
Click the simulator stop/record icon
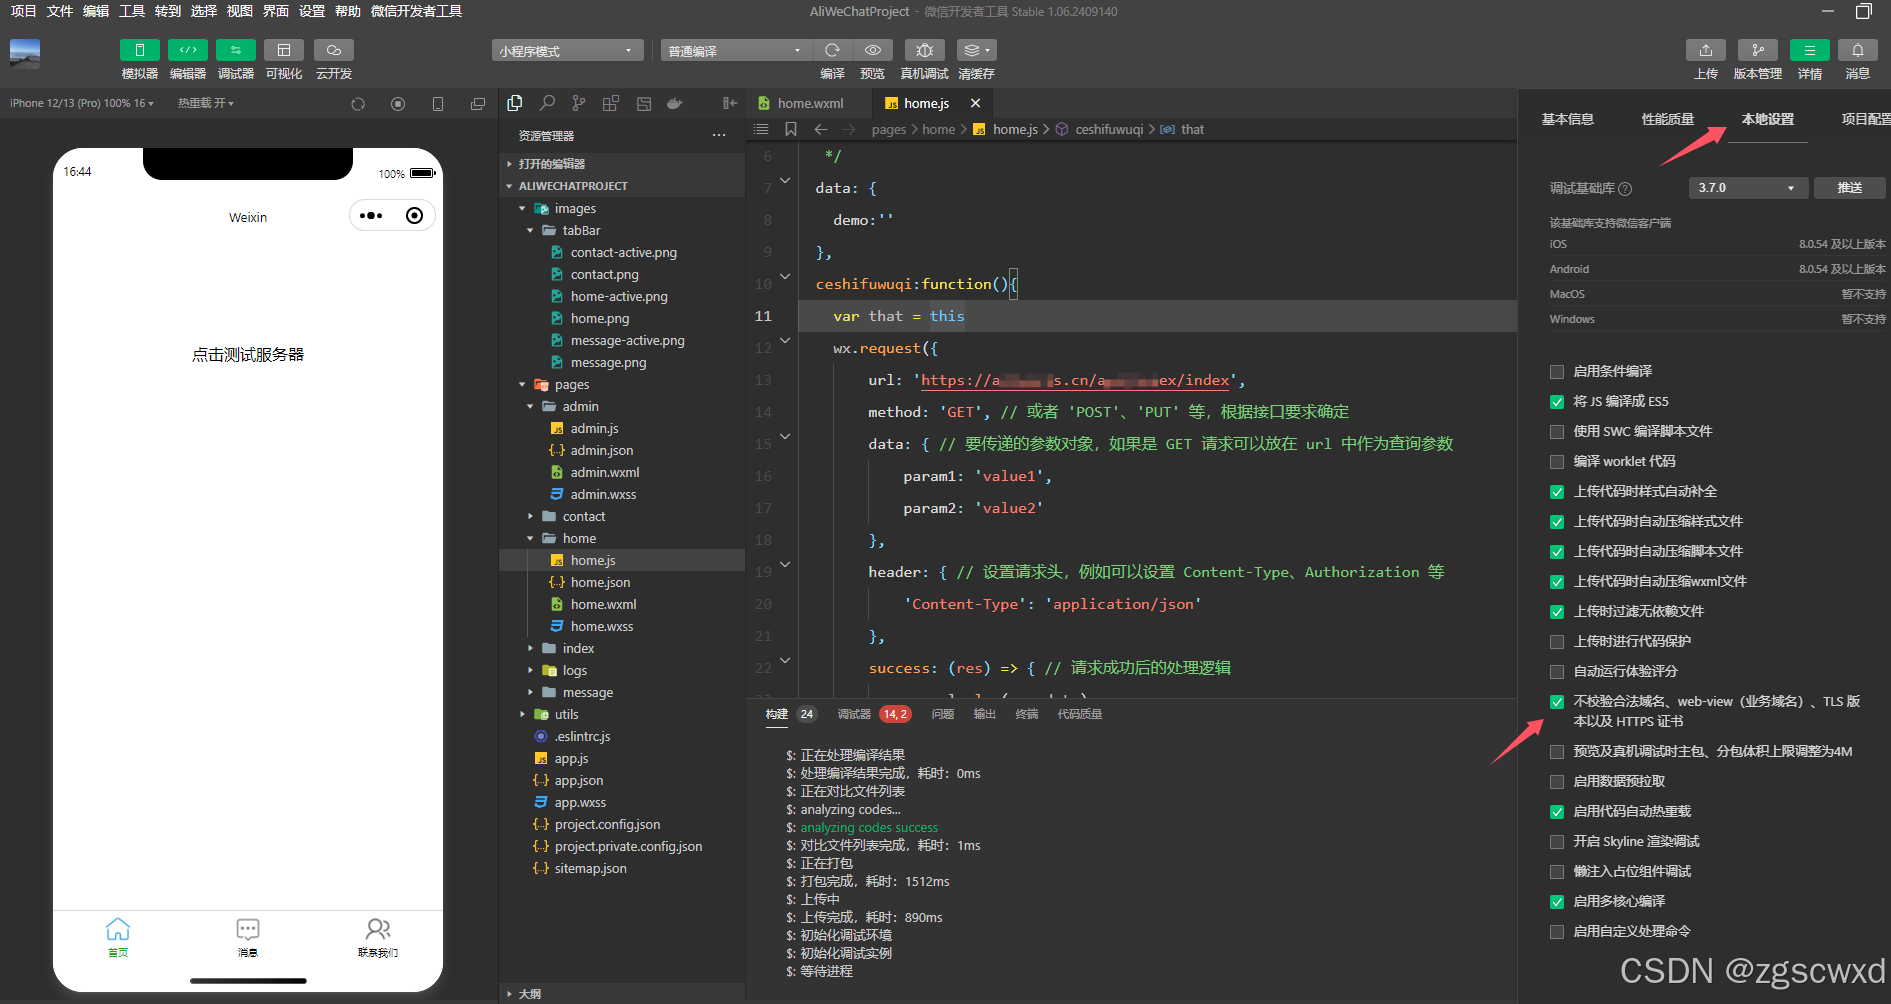tap(398, 104)
